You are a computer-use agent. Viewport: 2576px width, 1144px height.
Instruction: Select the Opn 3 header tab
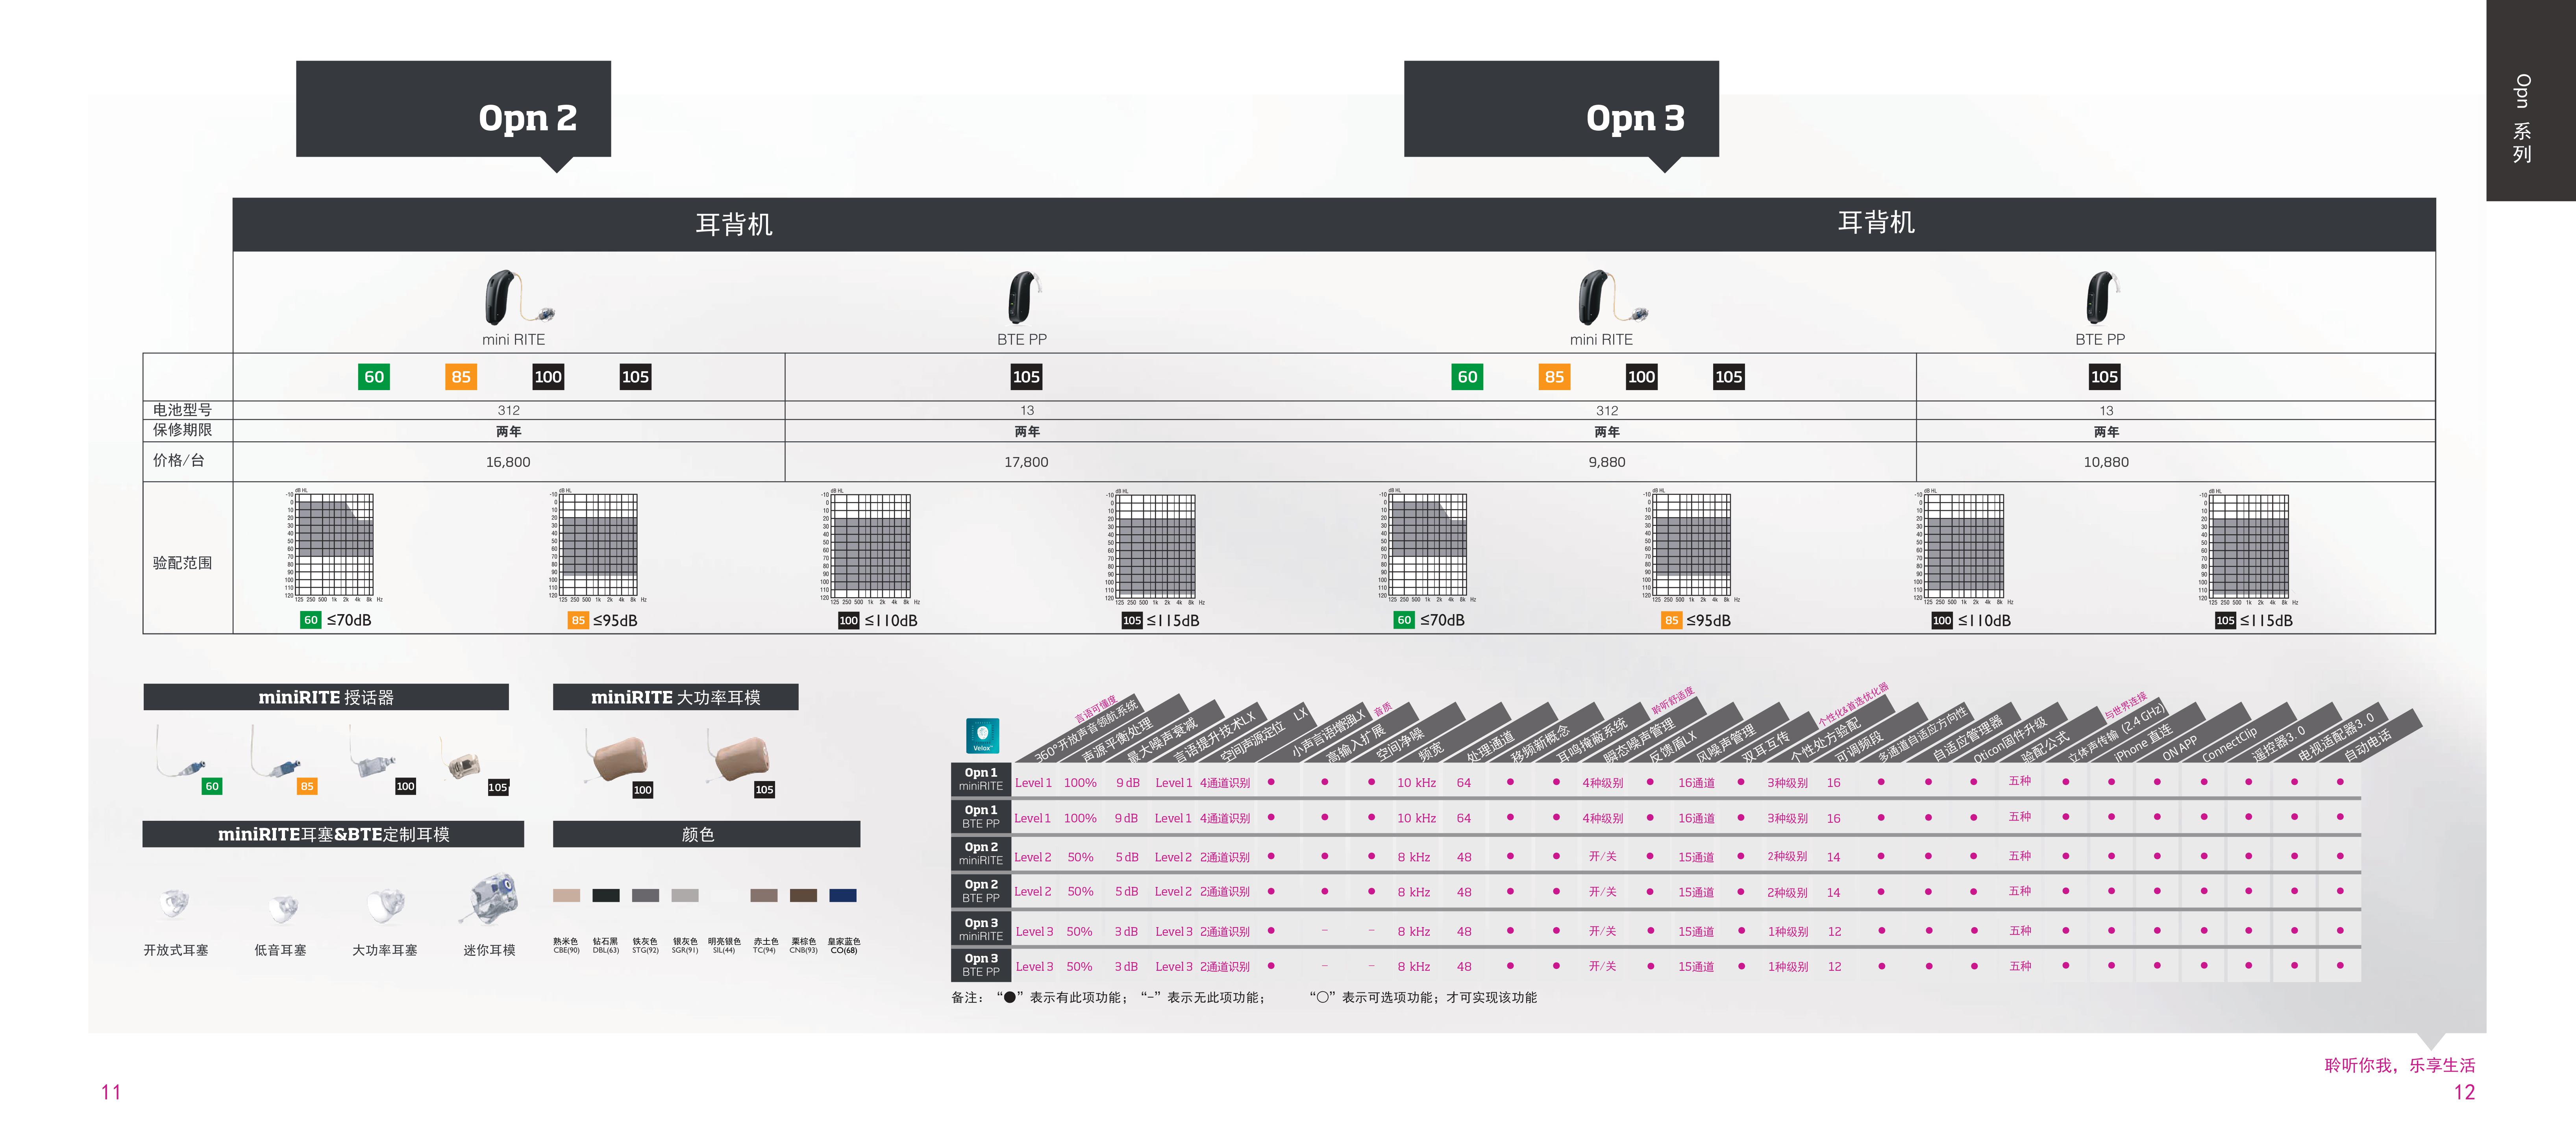(1561, 109)
